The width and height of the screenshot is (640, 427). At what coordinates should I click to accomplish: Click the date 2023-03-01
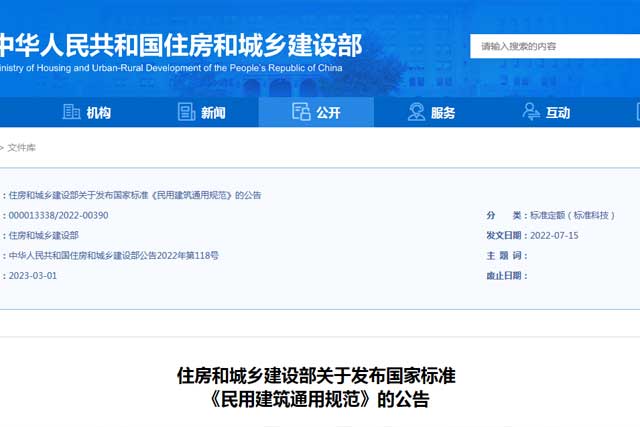tap(33, 276)
